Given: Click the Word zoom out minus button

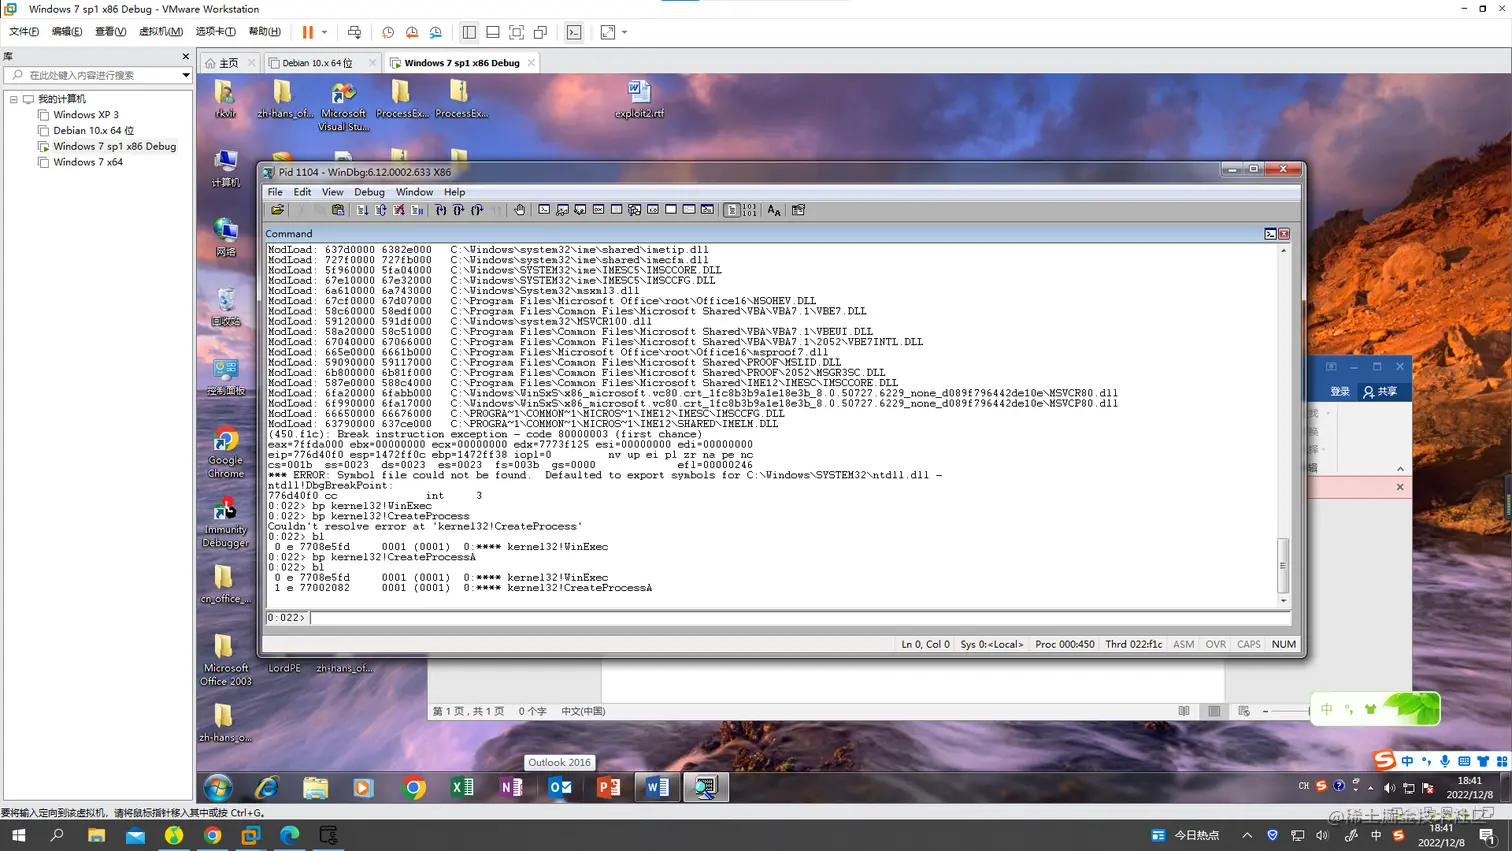Looking at the screenshot, I should click(x=1265, y=711).
